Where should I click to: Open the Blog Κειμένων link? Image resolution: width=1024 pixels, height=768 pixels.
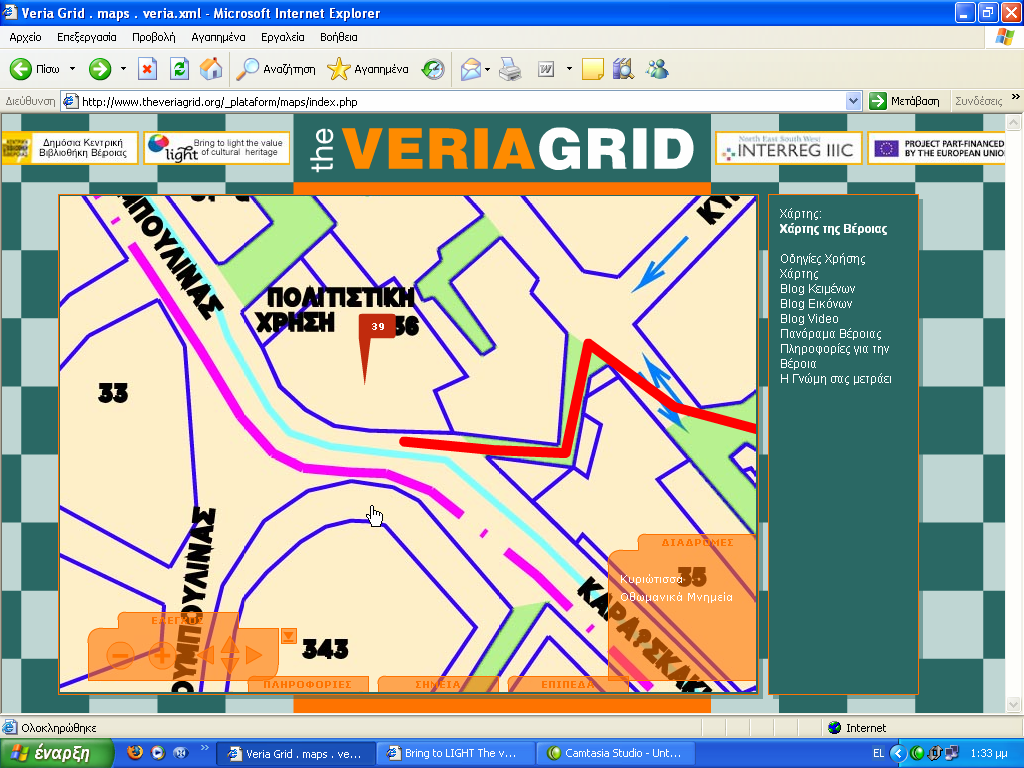pyautogui.click(x=818, y=289)
